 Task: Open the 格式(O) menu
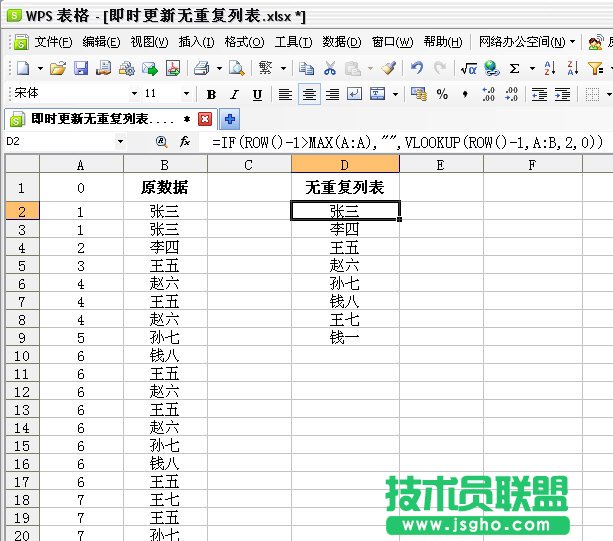pyautogui.click(x=244, y=41)
